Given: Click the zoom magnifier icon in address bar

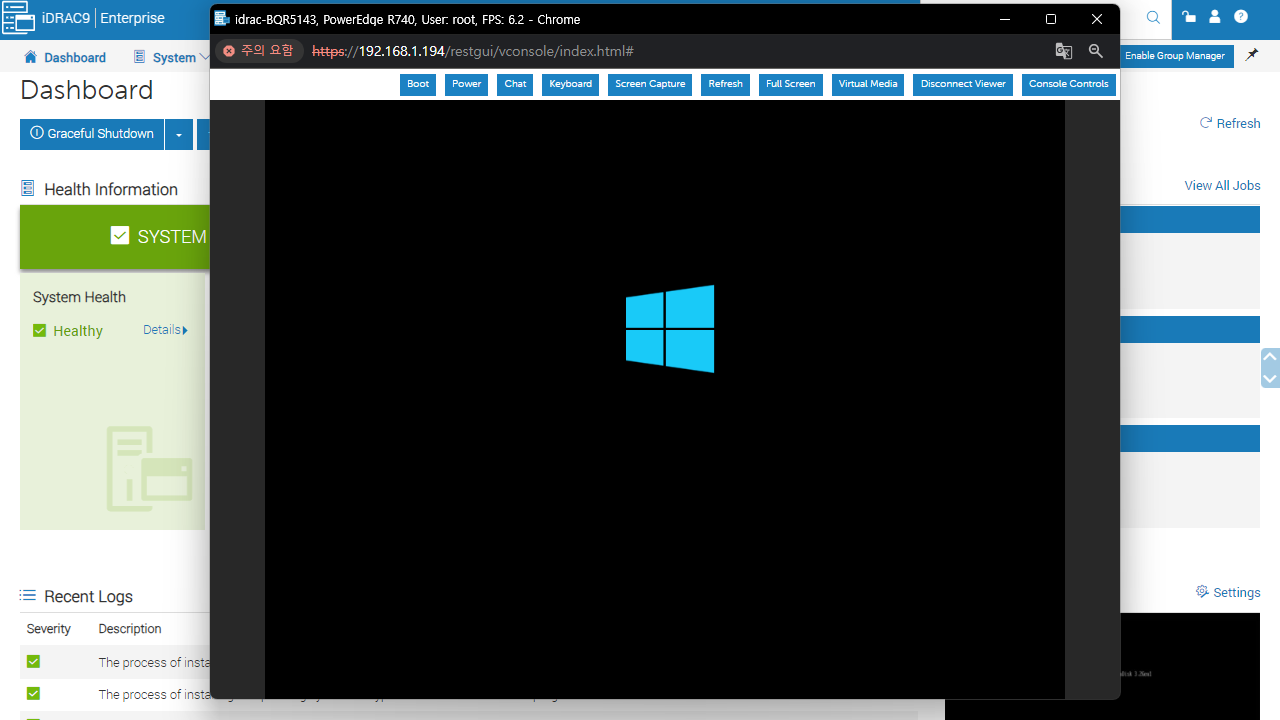Looking at the screenshot, I should pyautogui.click(x=1096, y=51).
